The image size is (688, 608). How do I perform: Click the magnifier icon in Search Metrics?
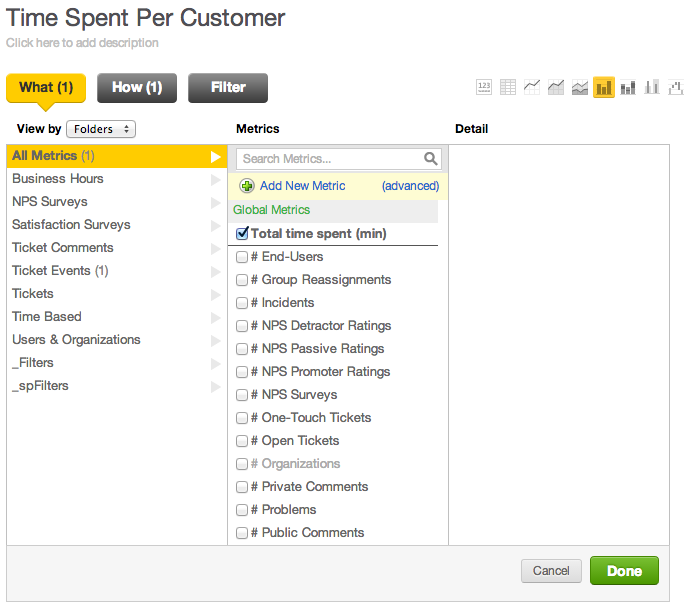[x=430, y=158]
